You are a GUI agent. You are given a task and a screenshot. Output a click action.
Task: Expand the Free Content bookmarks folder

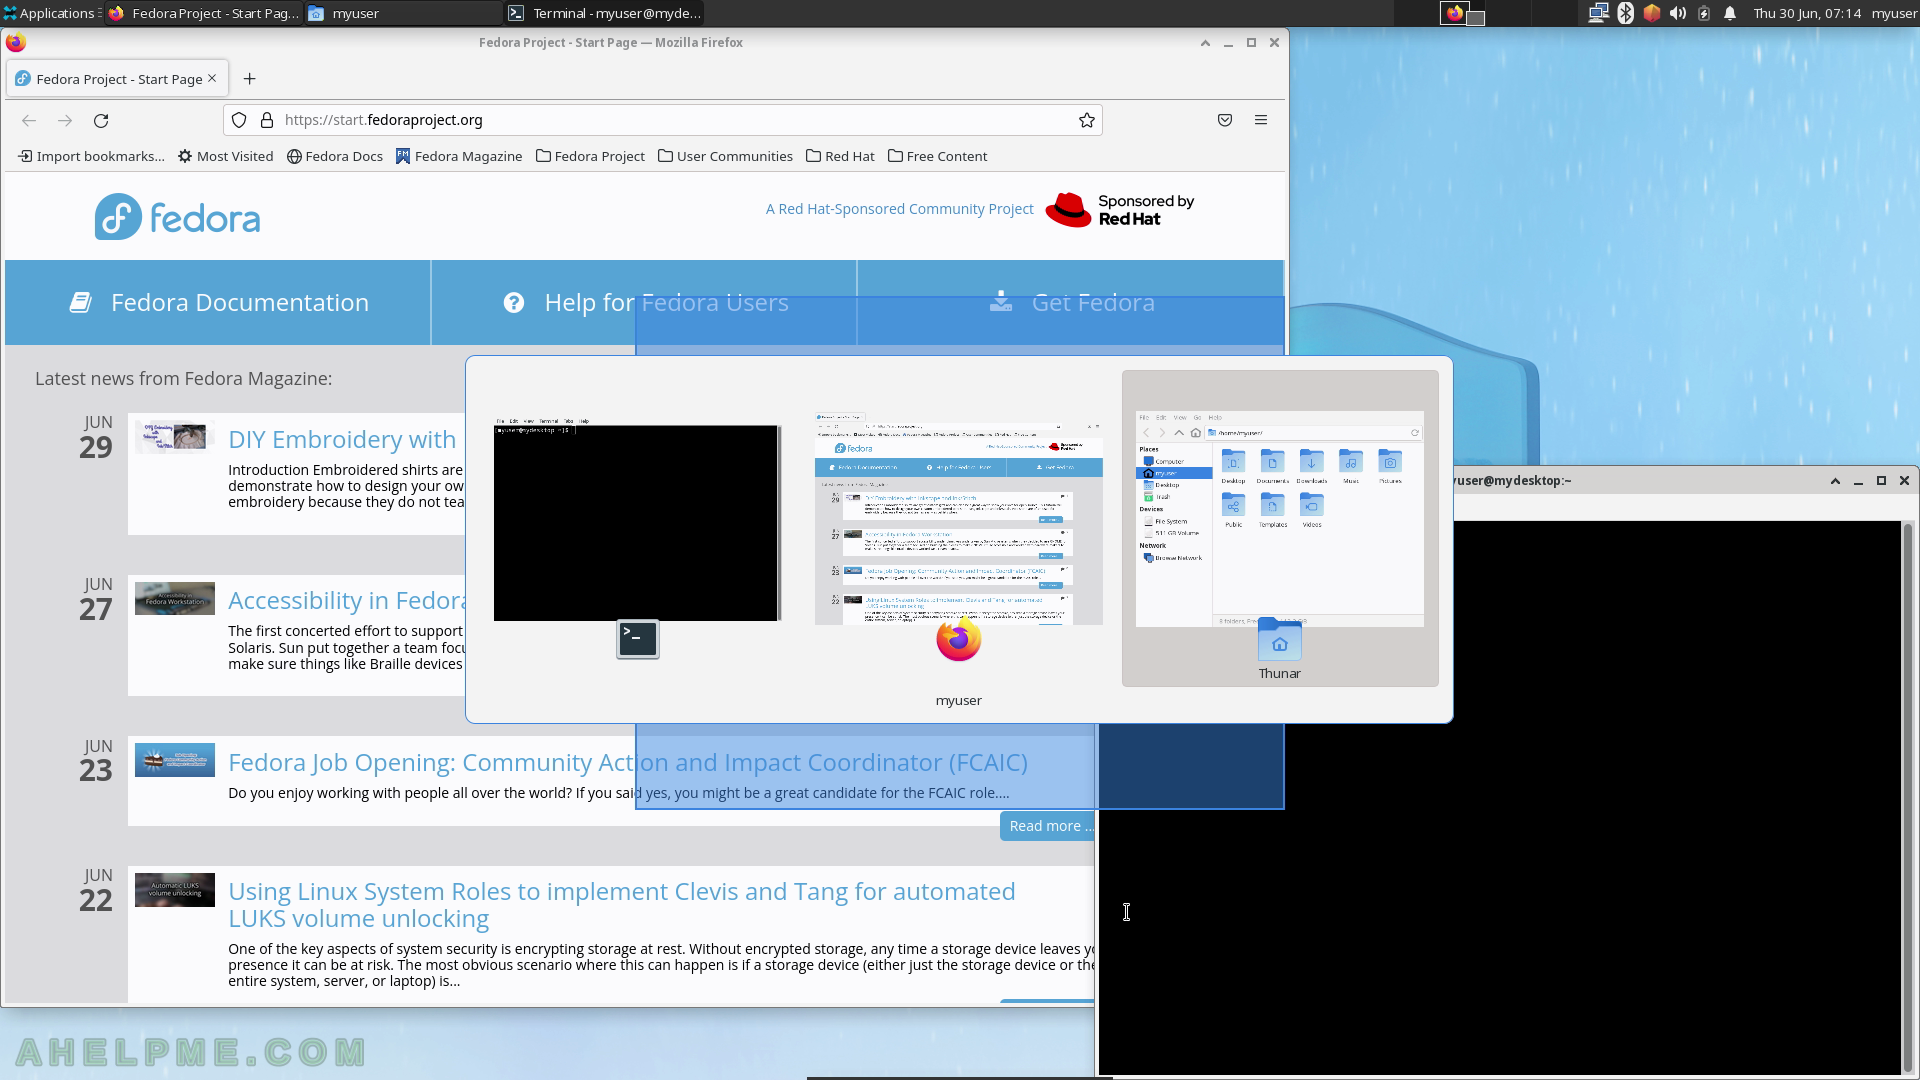click(937, 156)
